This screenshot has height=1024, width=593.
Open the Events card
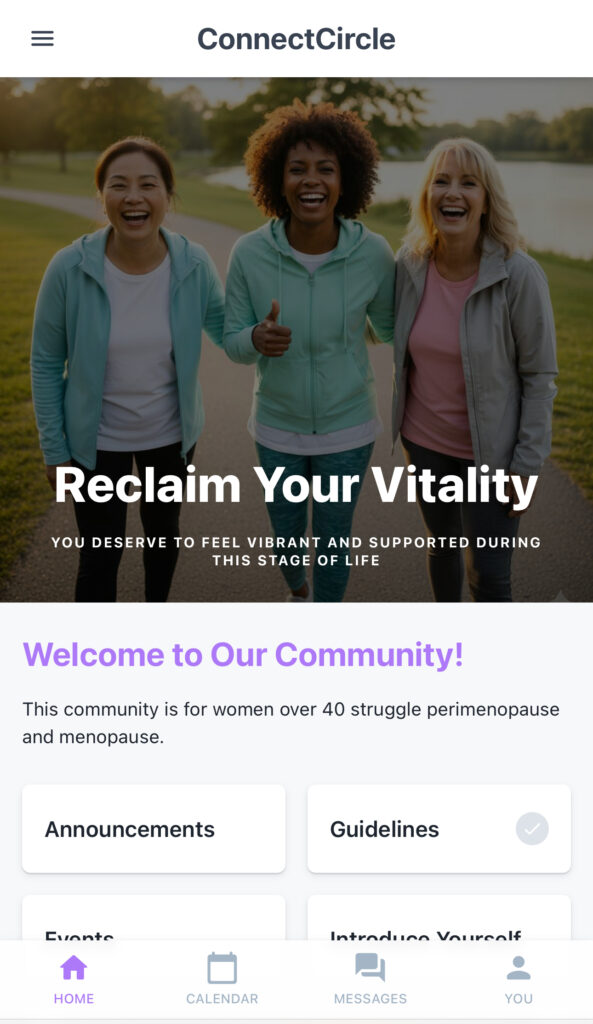(x=153, y=918)
